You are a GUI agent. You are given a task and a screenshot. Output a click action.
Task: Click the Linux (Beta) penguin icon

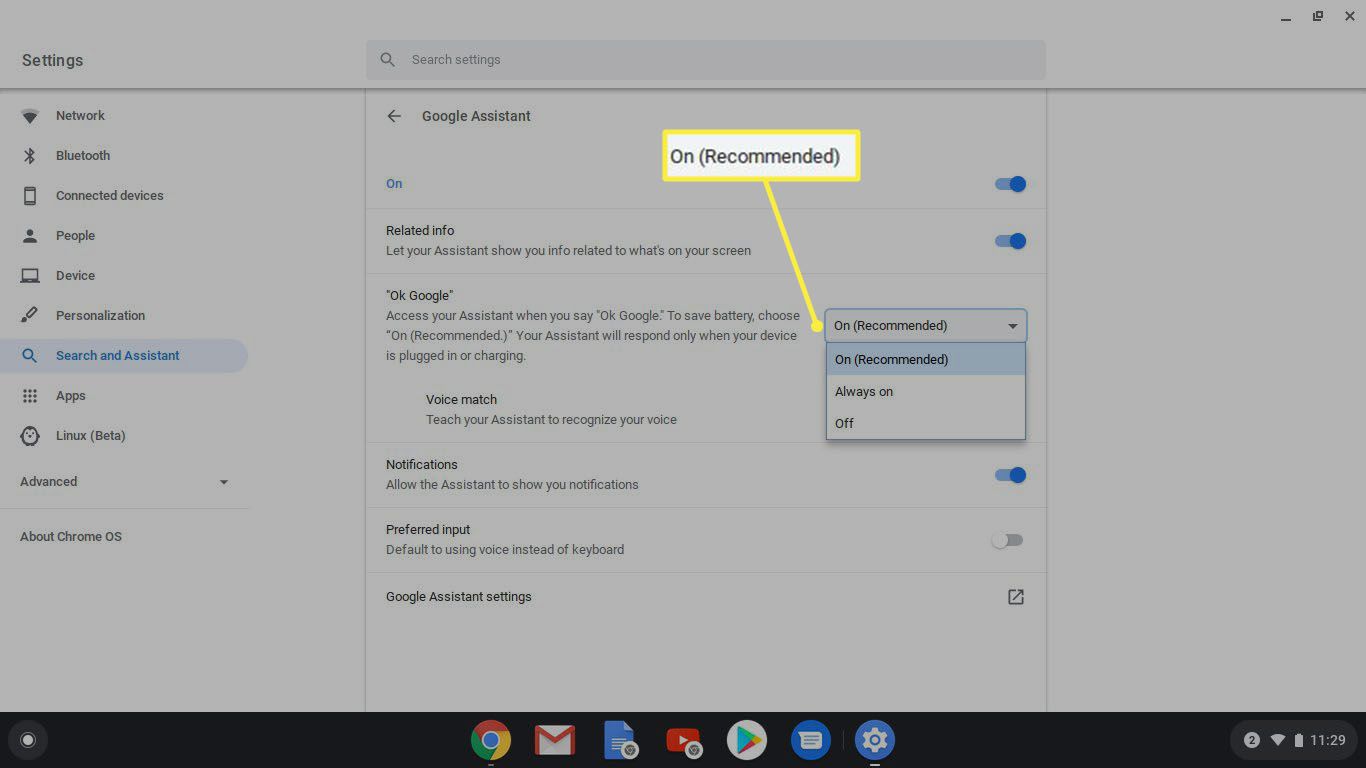(30, 436)
